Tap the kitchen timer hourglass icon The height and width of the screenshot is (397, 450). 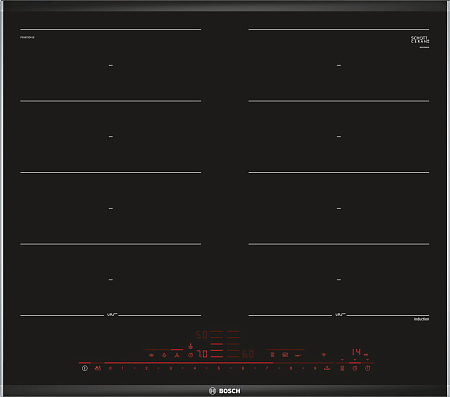coord(342,368)
